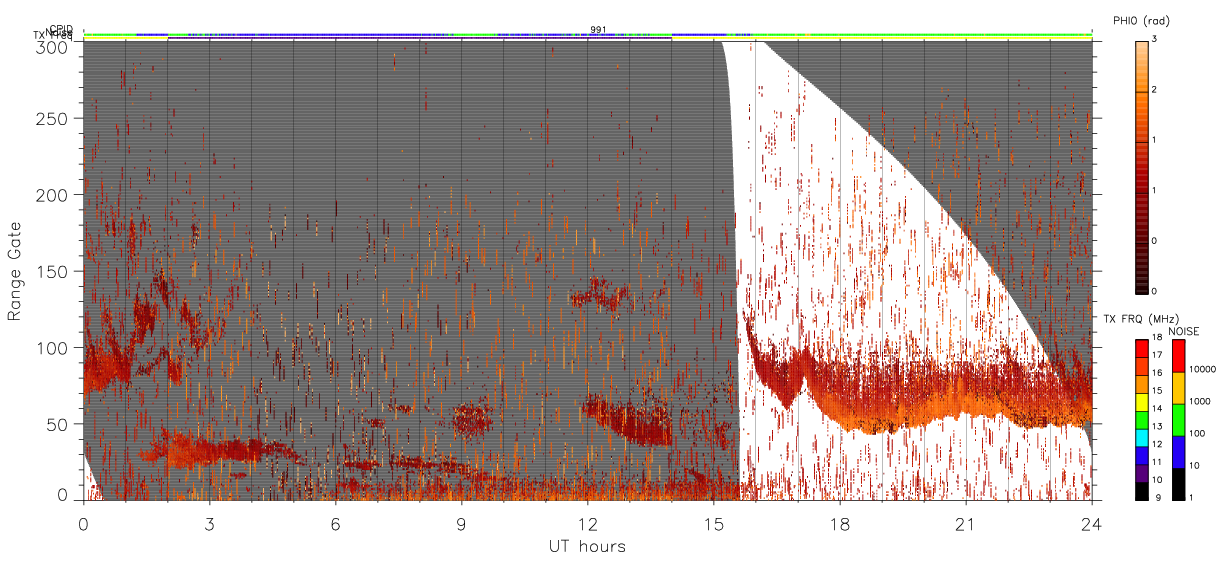Click the PHI0 colorbar label '3'

click(x=1153, y=39)
